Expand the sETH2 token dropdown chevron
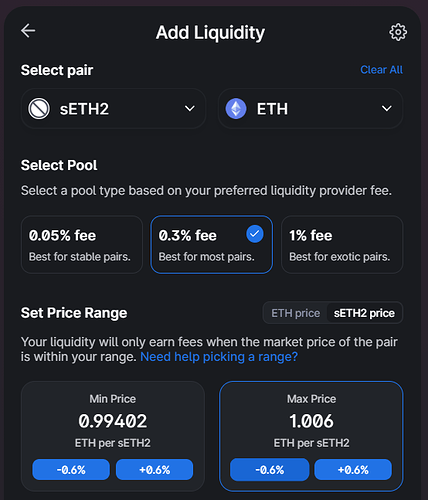Image resolution: width=428 pixels, height=500 pixels. [x=190, y=109]
